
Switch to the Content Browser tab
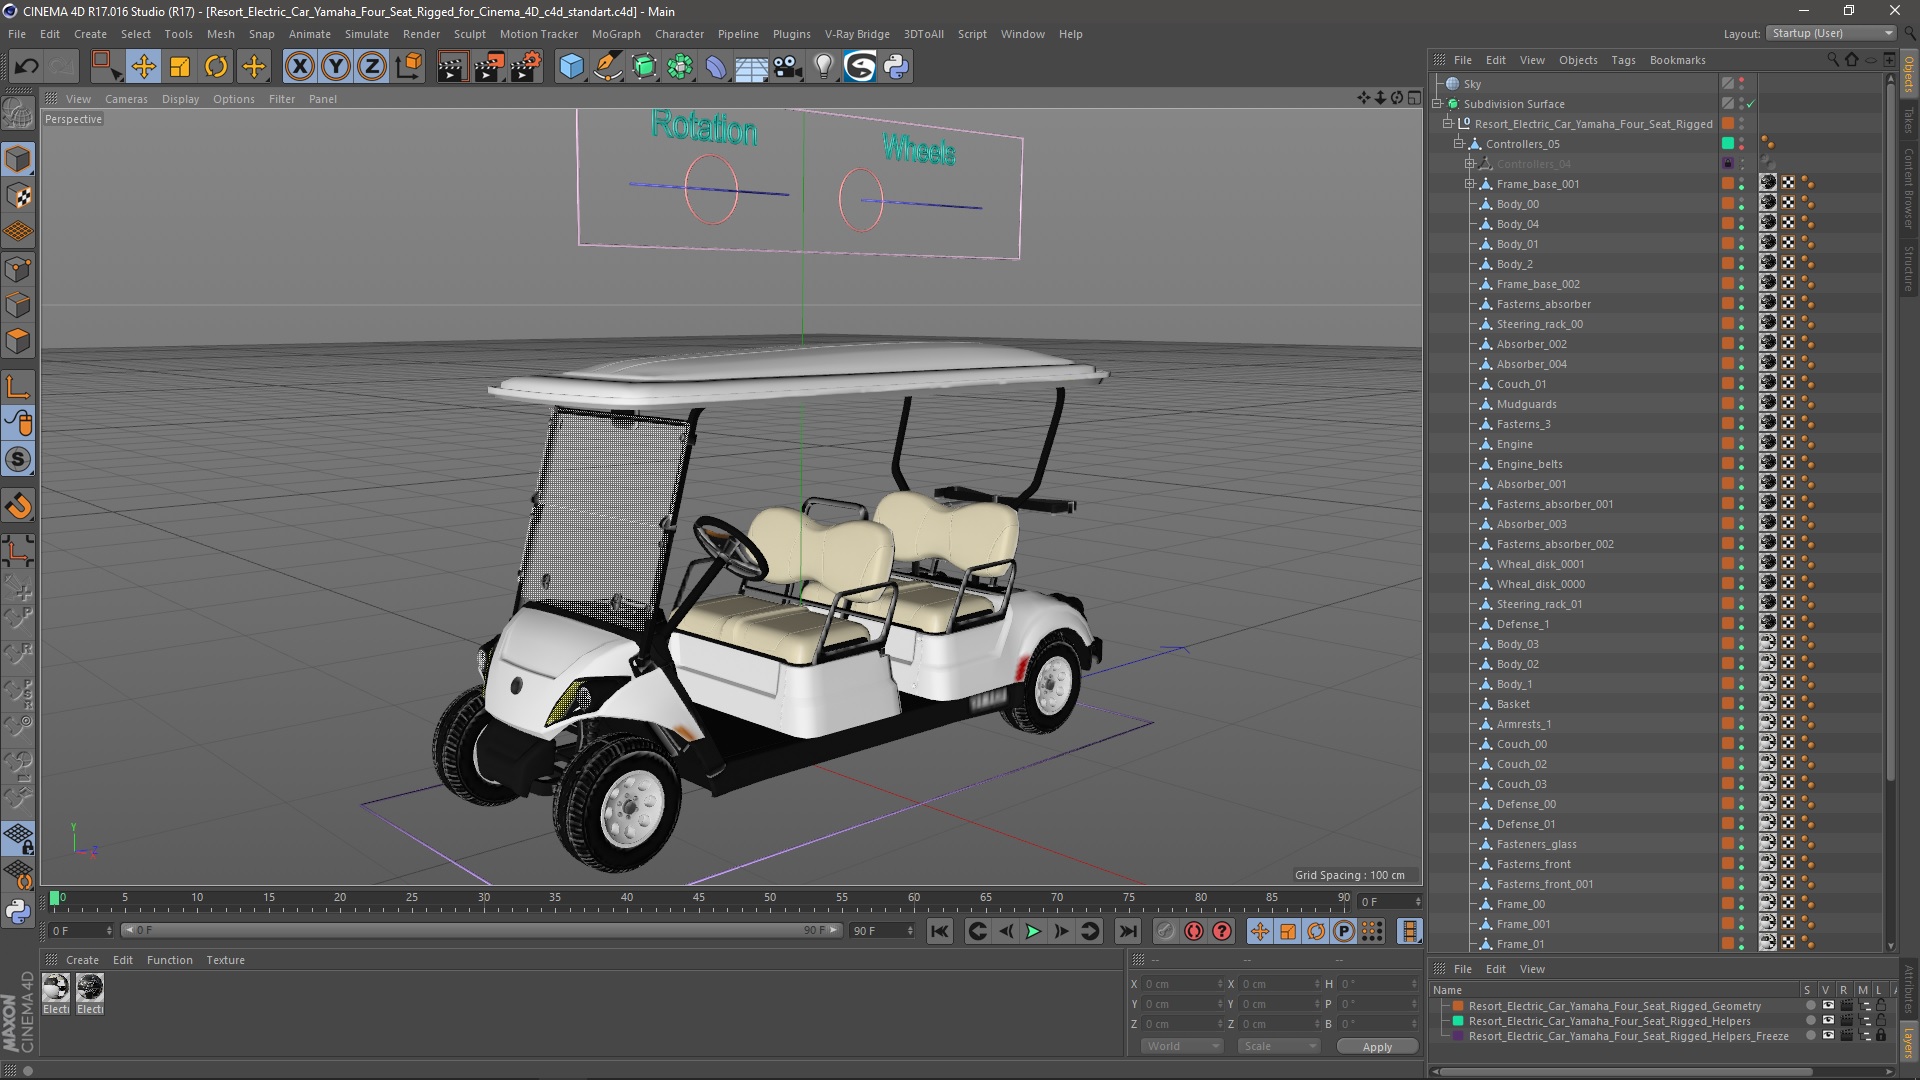pos(1908,188)
